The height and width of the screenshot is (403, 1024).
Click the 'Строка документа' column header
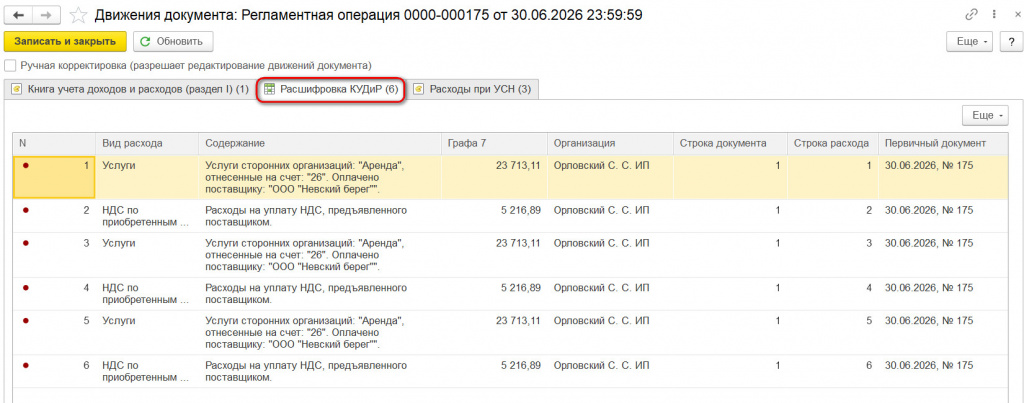[x=730, y=144]
